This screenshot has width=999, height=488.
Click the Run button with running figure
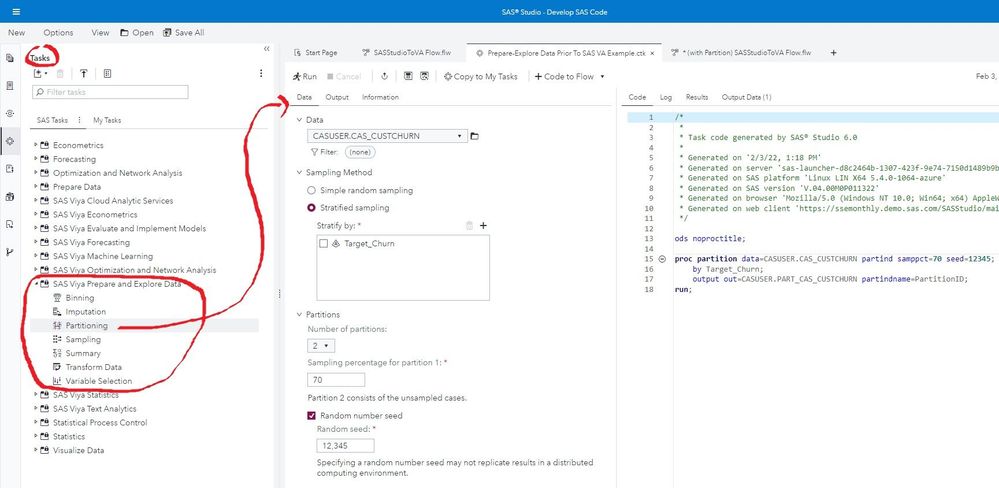pos(304,76)
